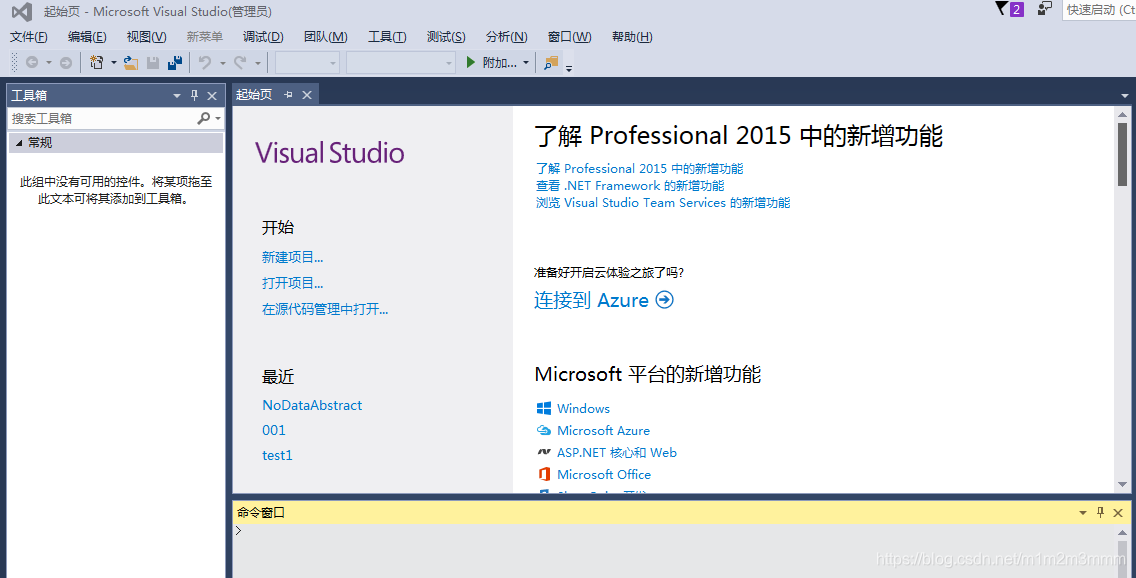
Task: Click the 新建项目... link
Action: pos(293,257)
